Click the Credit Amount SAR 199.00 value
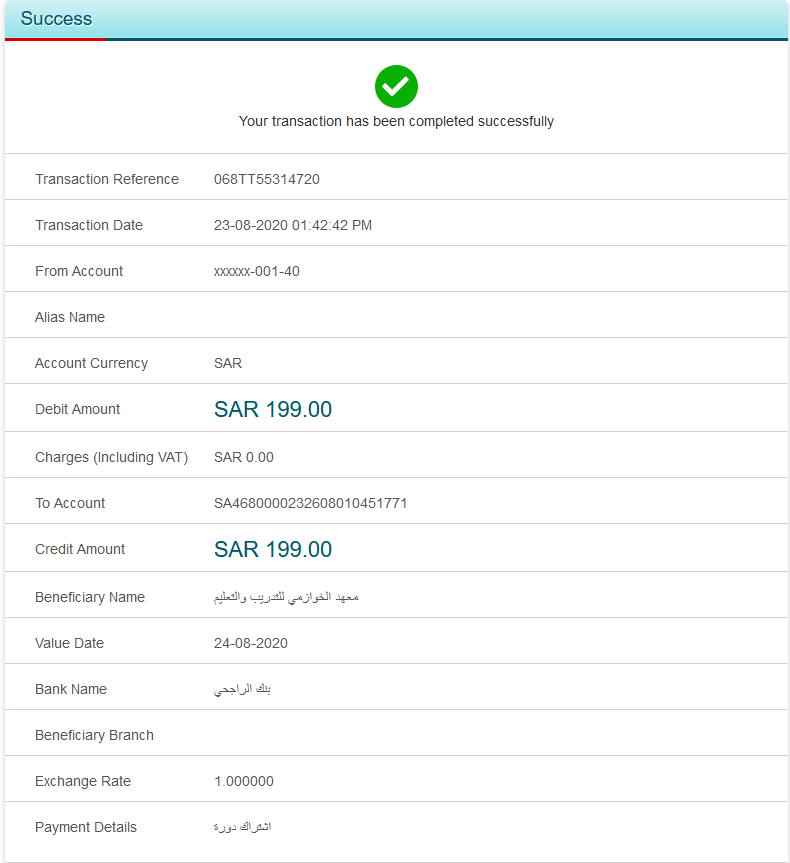 272,549
